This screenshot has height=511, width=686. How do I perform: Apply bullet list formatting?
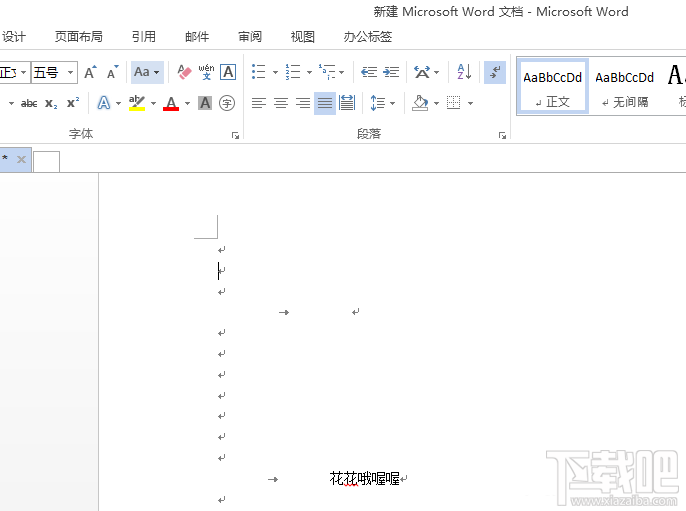[x=259, y=72]
